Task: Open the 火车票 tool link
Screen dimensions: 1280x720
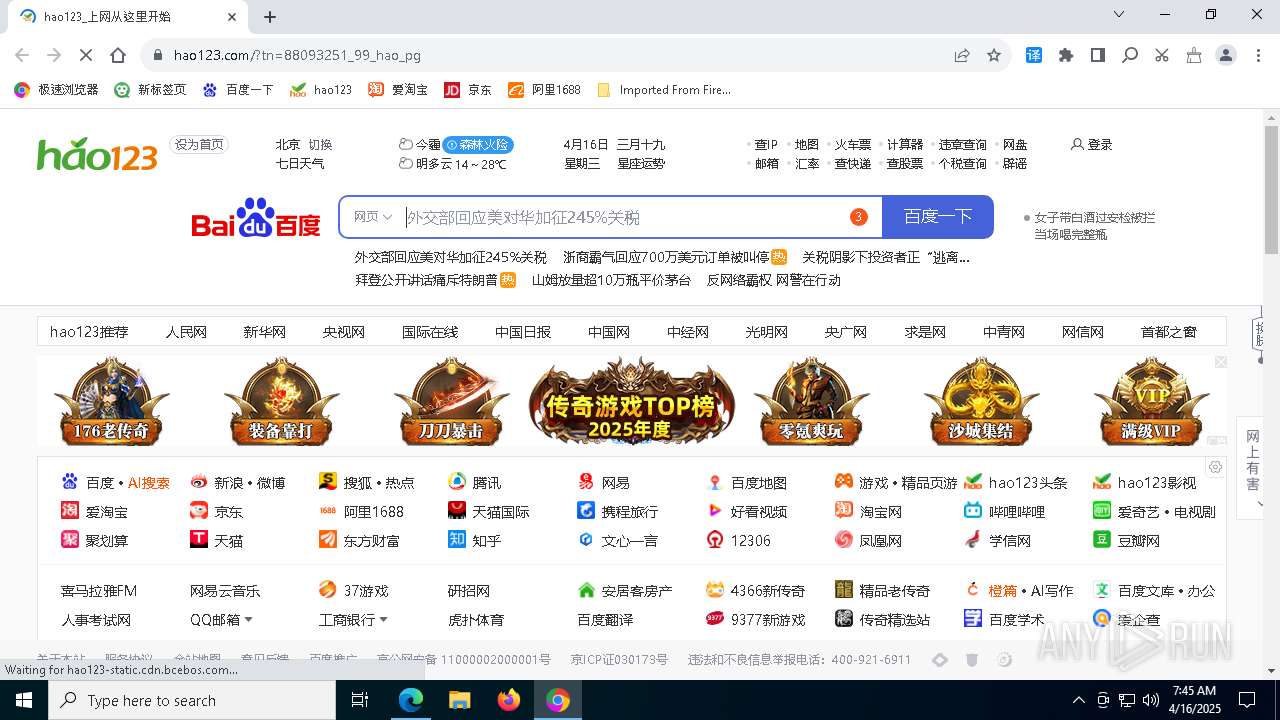Action: click(x=853, y=144)
